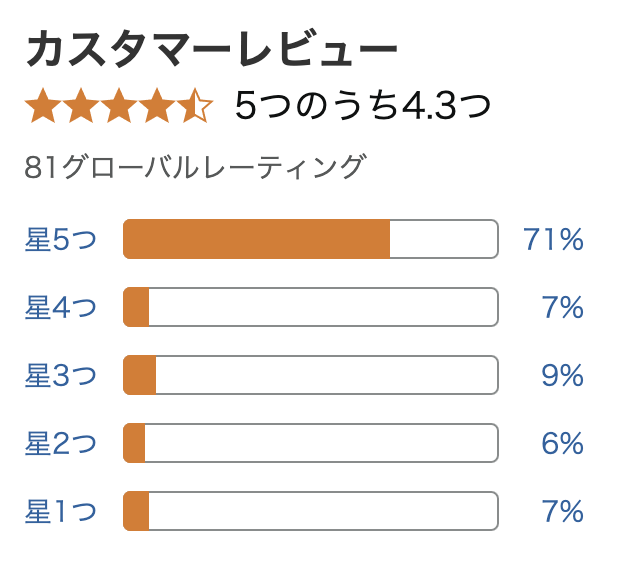Open the 星3つ reviews link

click(x=61, y=375)
